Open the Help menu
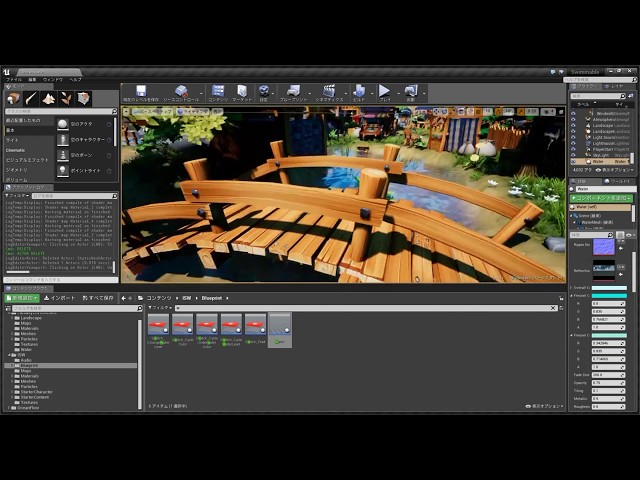The width and height of the screenshot is (640, 480). tap(76, 80)
